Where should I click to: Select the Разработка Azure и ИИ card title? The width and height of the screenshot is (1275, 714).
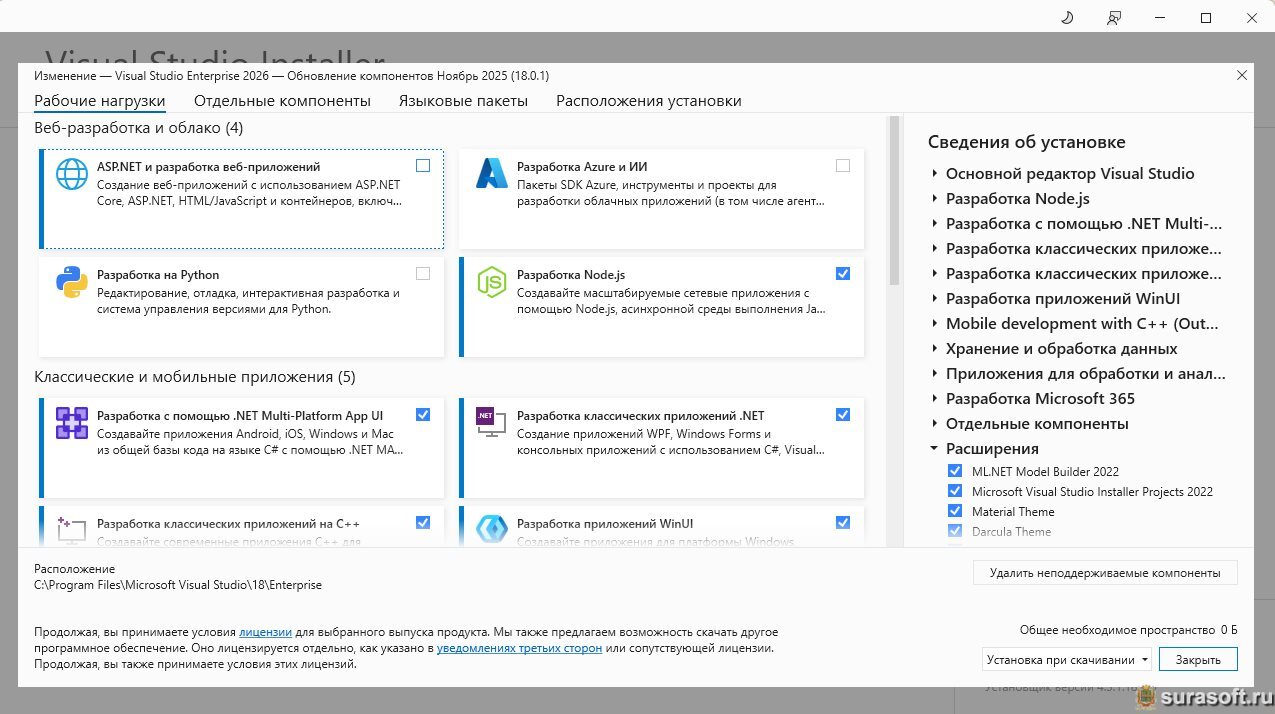pyautogui.click(x=582, y=167)
